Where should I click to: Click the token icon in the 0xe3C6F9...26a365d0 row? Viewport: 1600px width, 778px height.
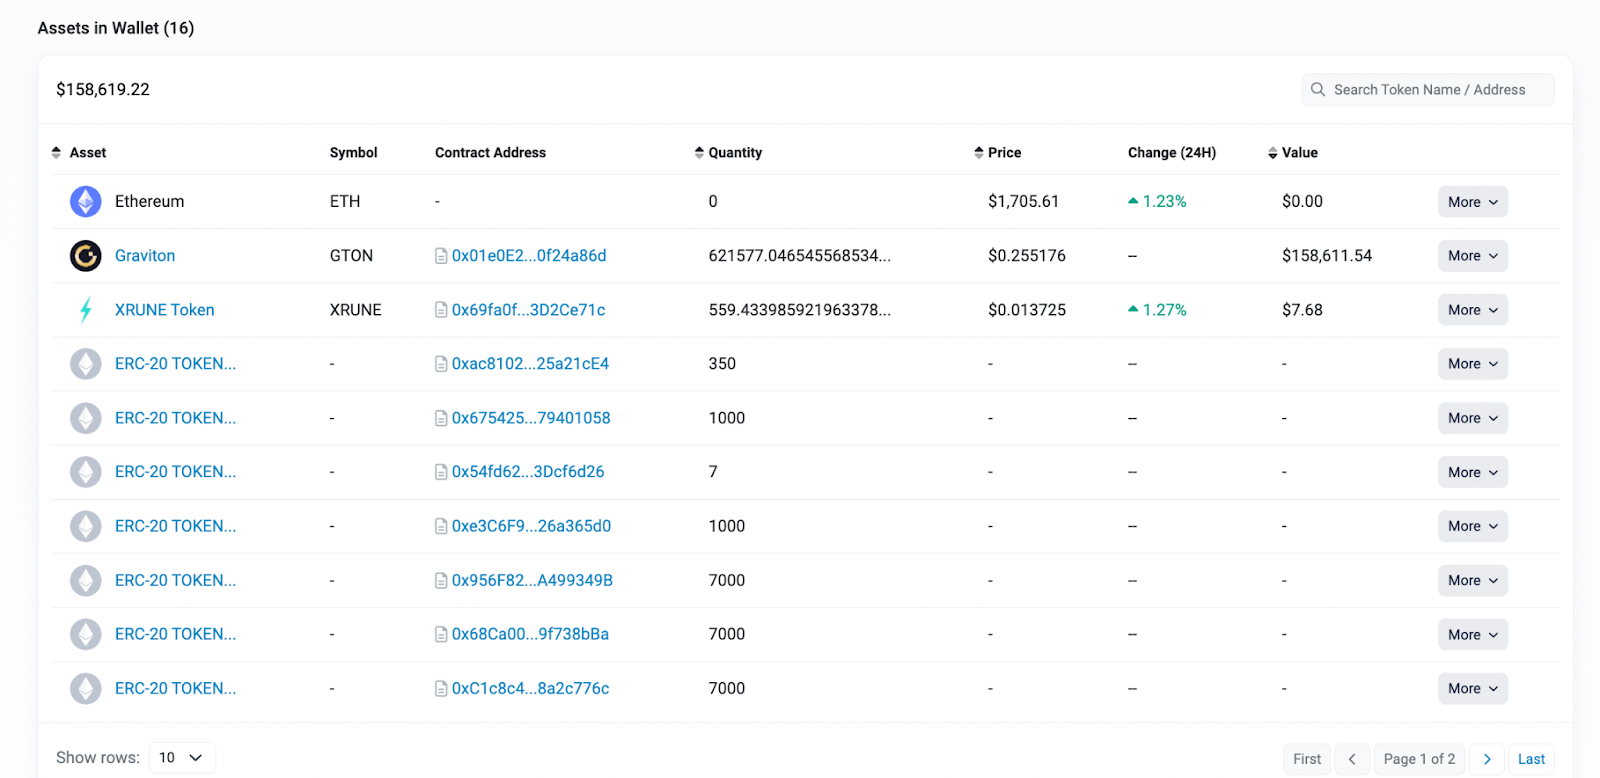86,526
